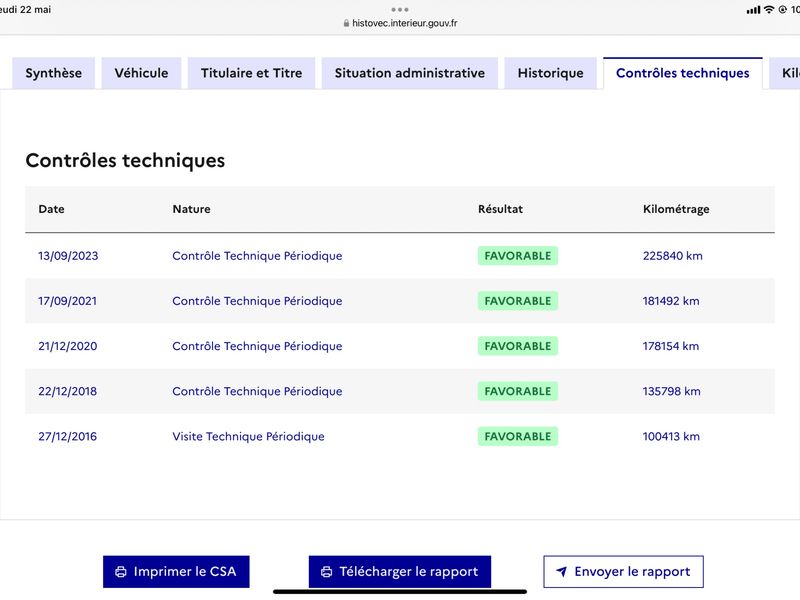Screen dimensions: 800x600
Task: Open the partially visible Kilométrage tab
Action: pos(787,73)
